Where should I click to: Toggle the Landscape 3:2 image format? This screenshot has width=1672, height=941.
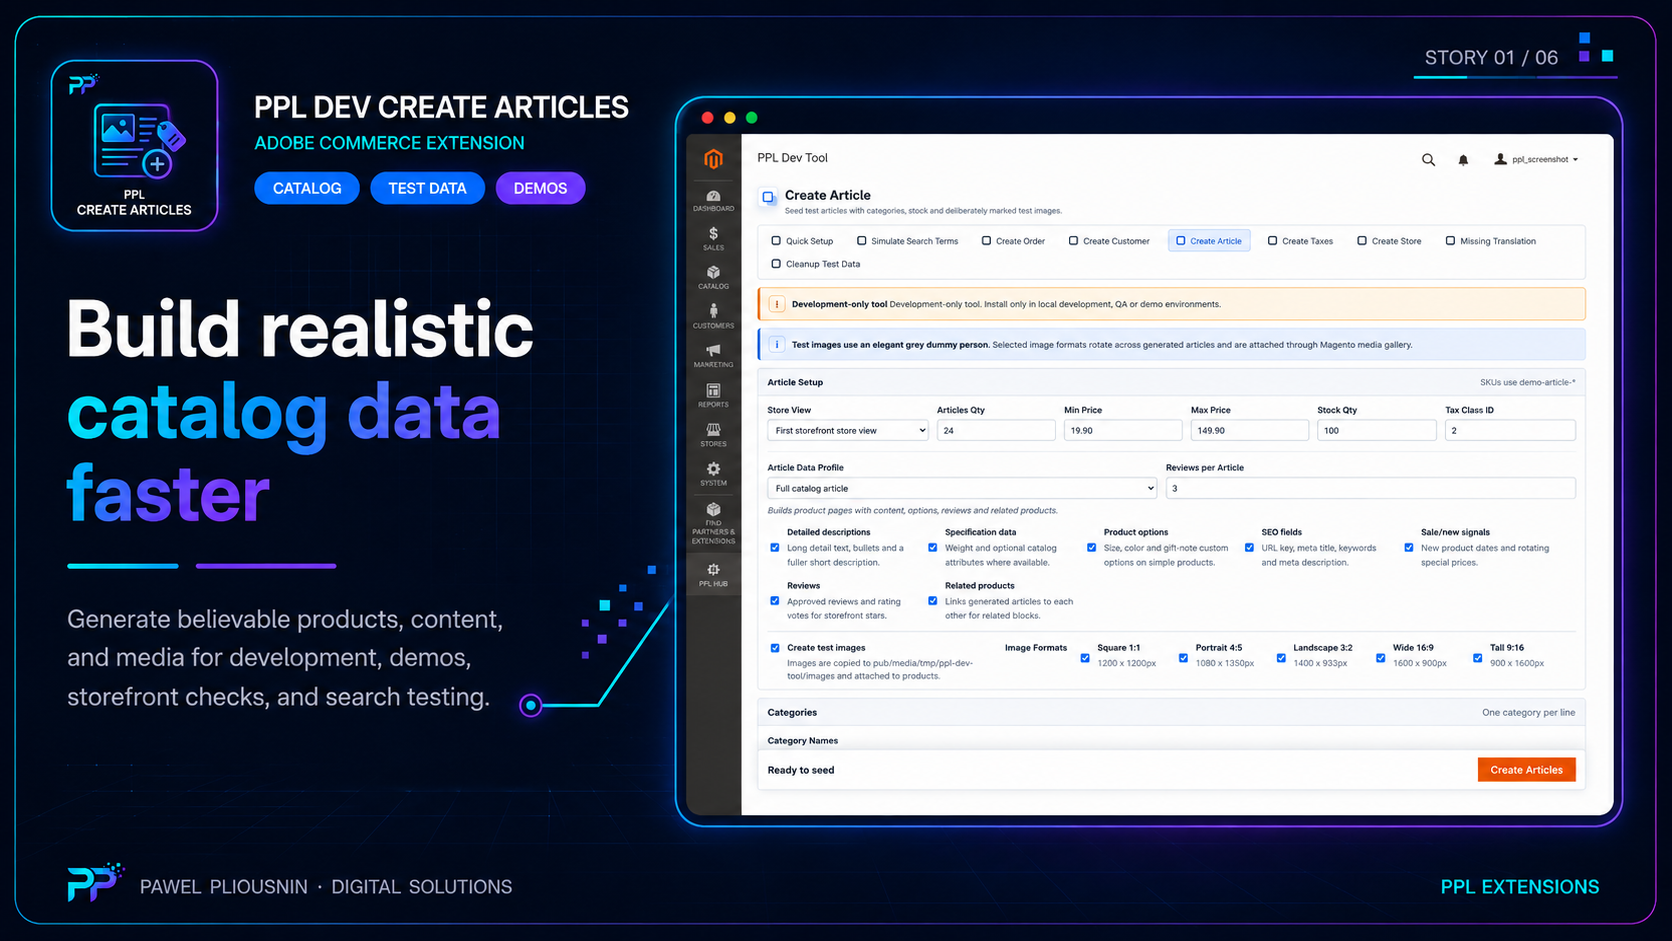click(x=1281, y=658)
